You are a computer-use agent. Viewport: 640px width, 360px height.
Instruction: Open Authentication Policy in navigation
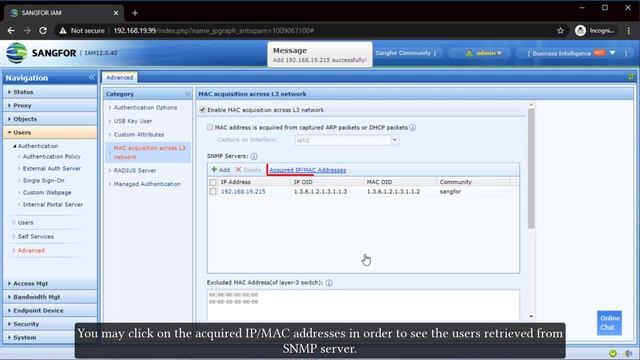51,156
